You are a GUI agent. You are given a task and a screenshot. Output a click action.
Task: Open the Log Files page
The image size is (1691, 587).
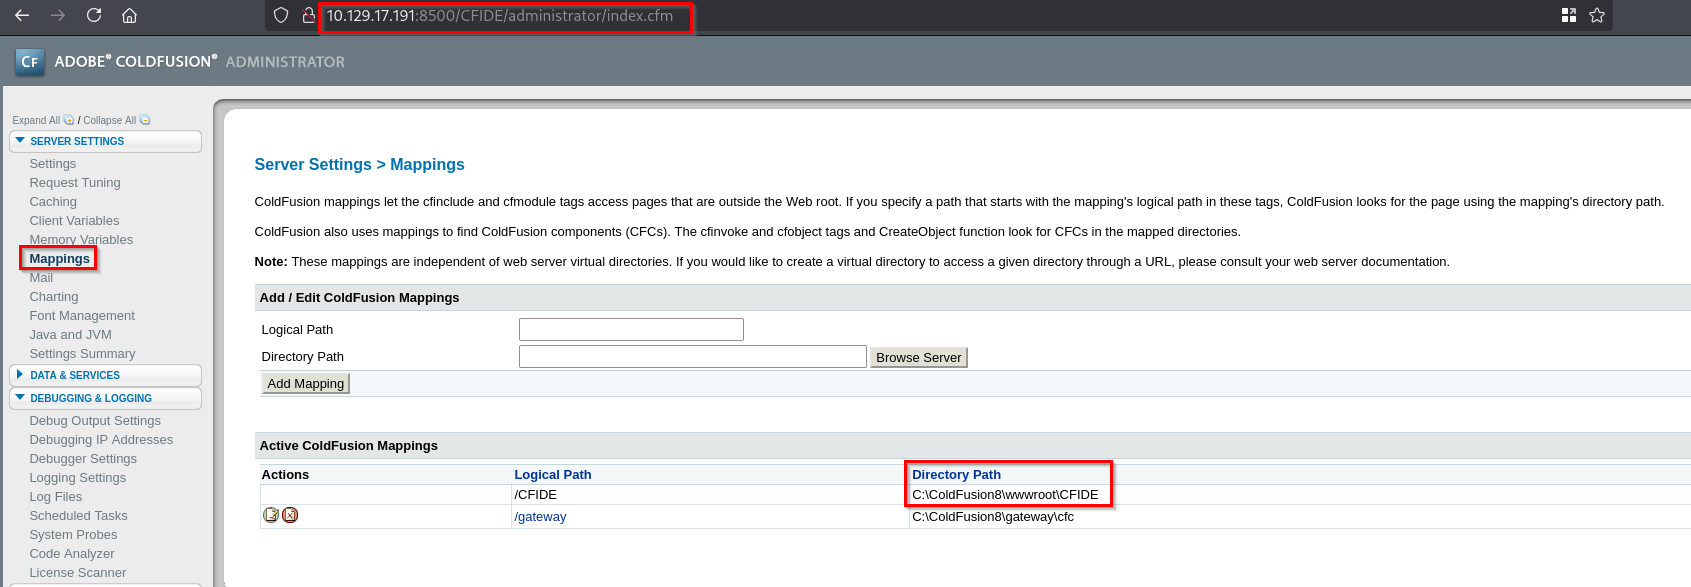tap(56, 497)
